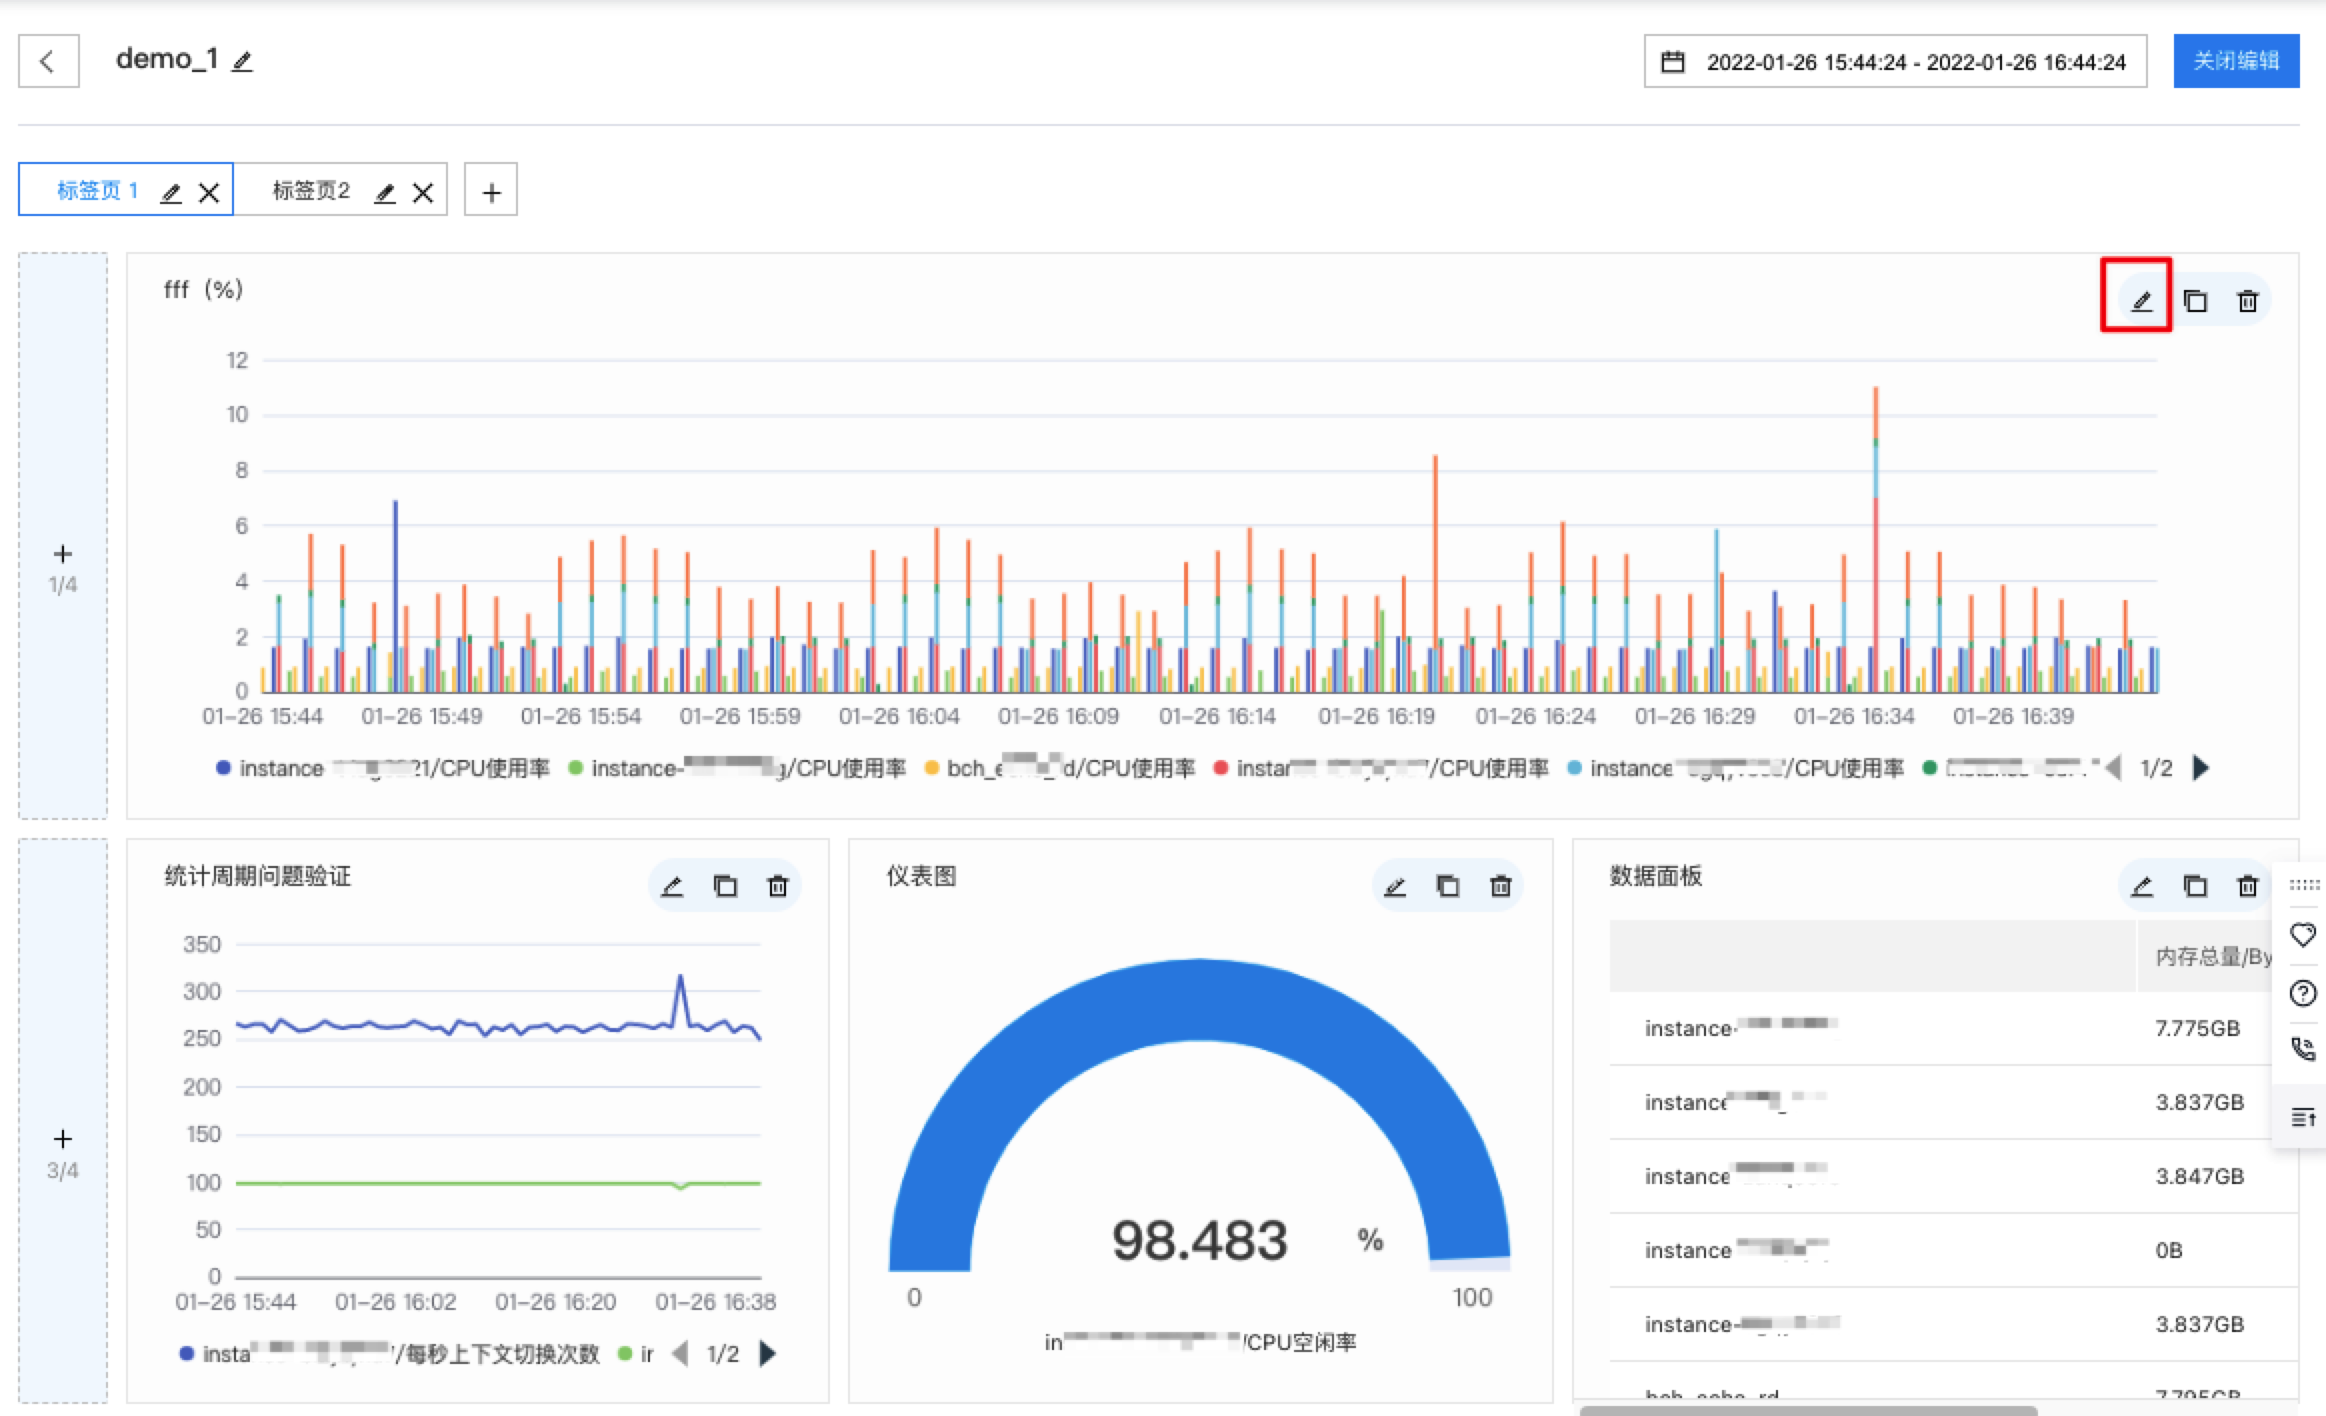This screenshot has height=1416, width=2326.
Task: Go back using the back arrow button
Action: coord(48,61)
